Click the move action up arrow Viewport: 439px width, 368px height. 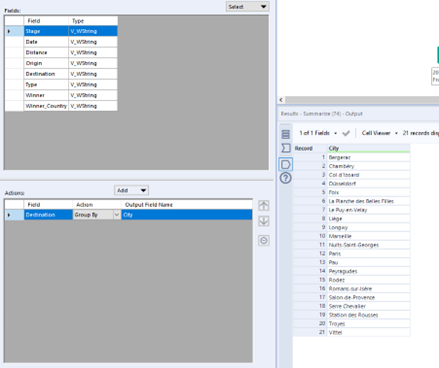[264, 206]
